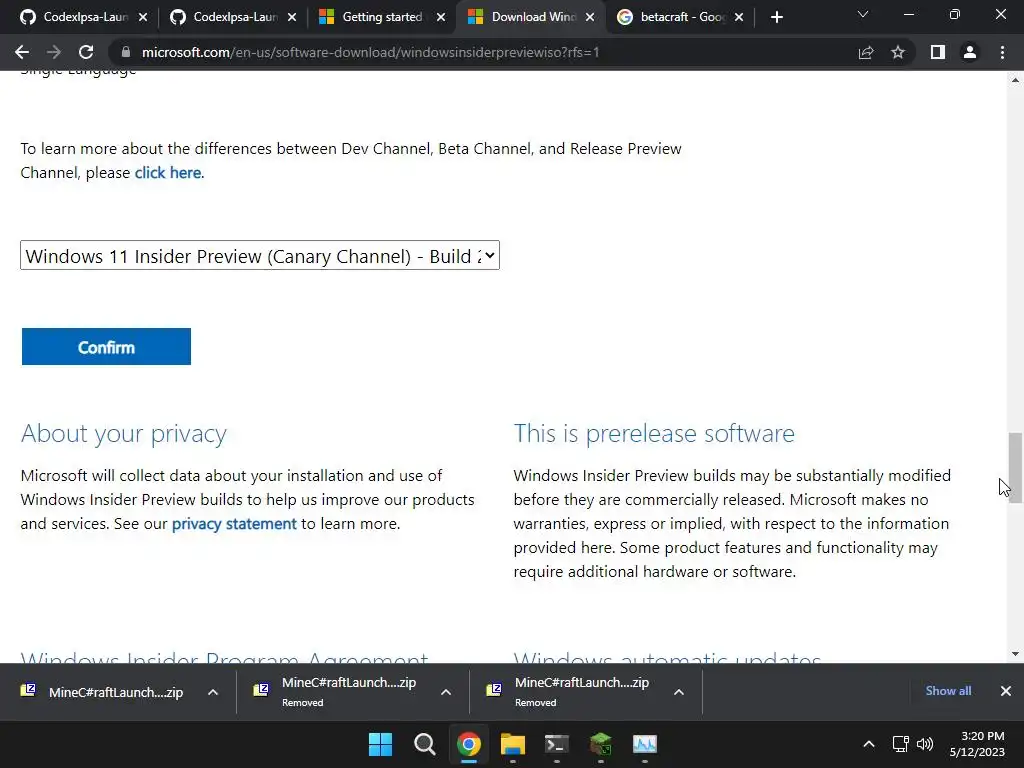Open the terminal taskbar icon

tap(556, 744)
